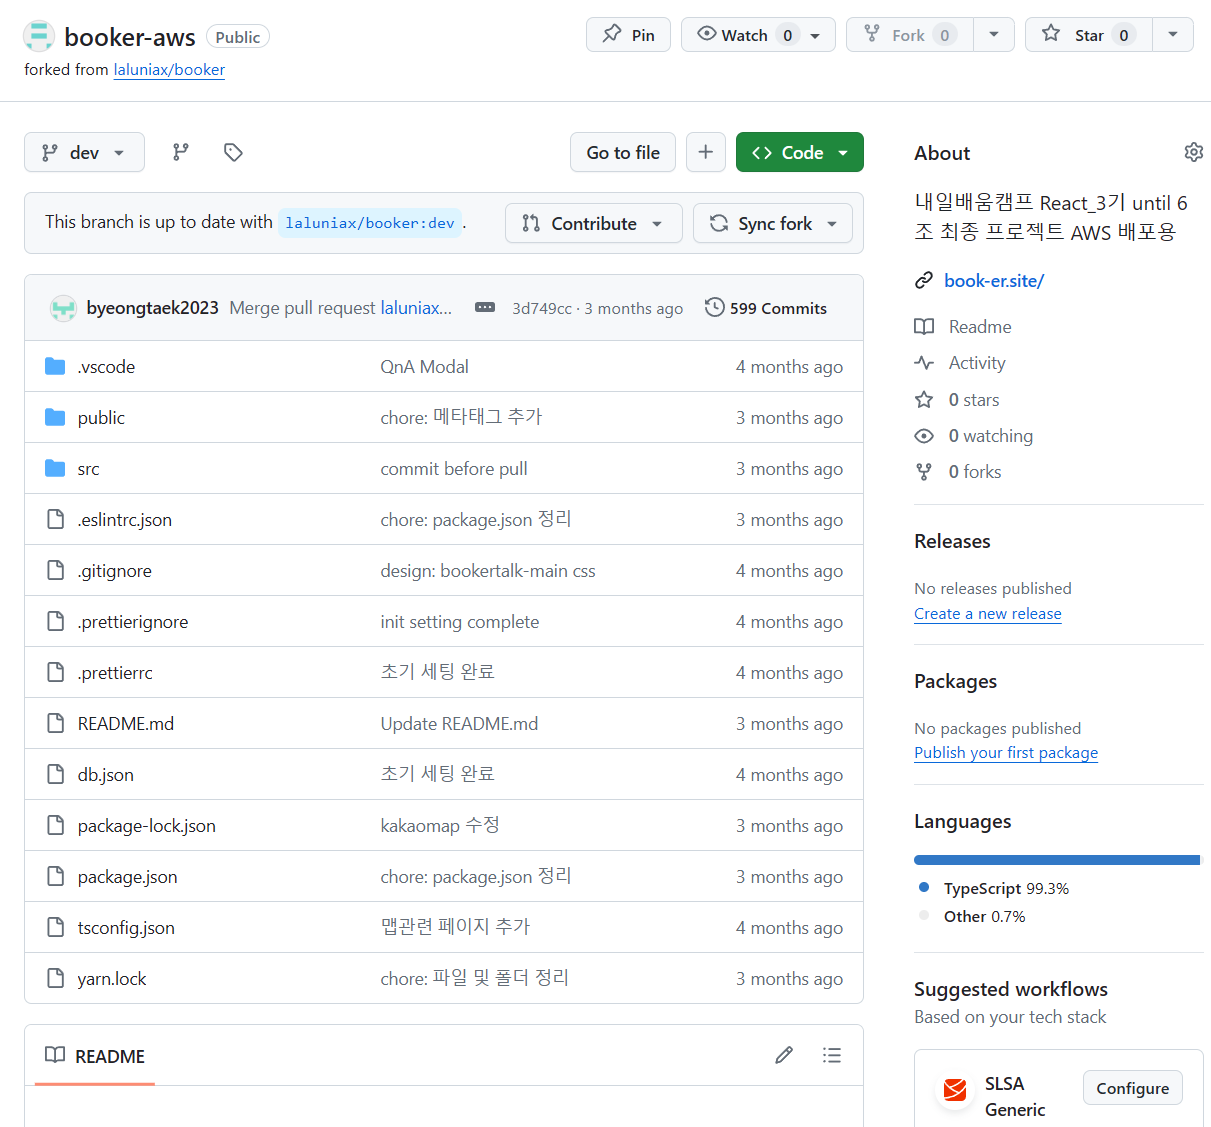This screenshot has height=1127, width=1211.
Task: Open the src folder icon
Action: pos(55,468)
